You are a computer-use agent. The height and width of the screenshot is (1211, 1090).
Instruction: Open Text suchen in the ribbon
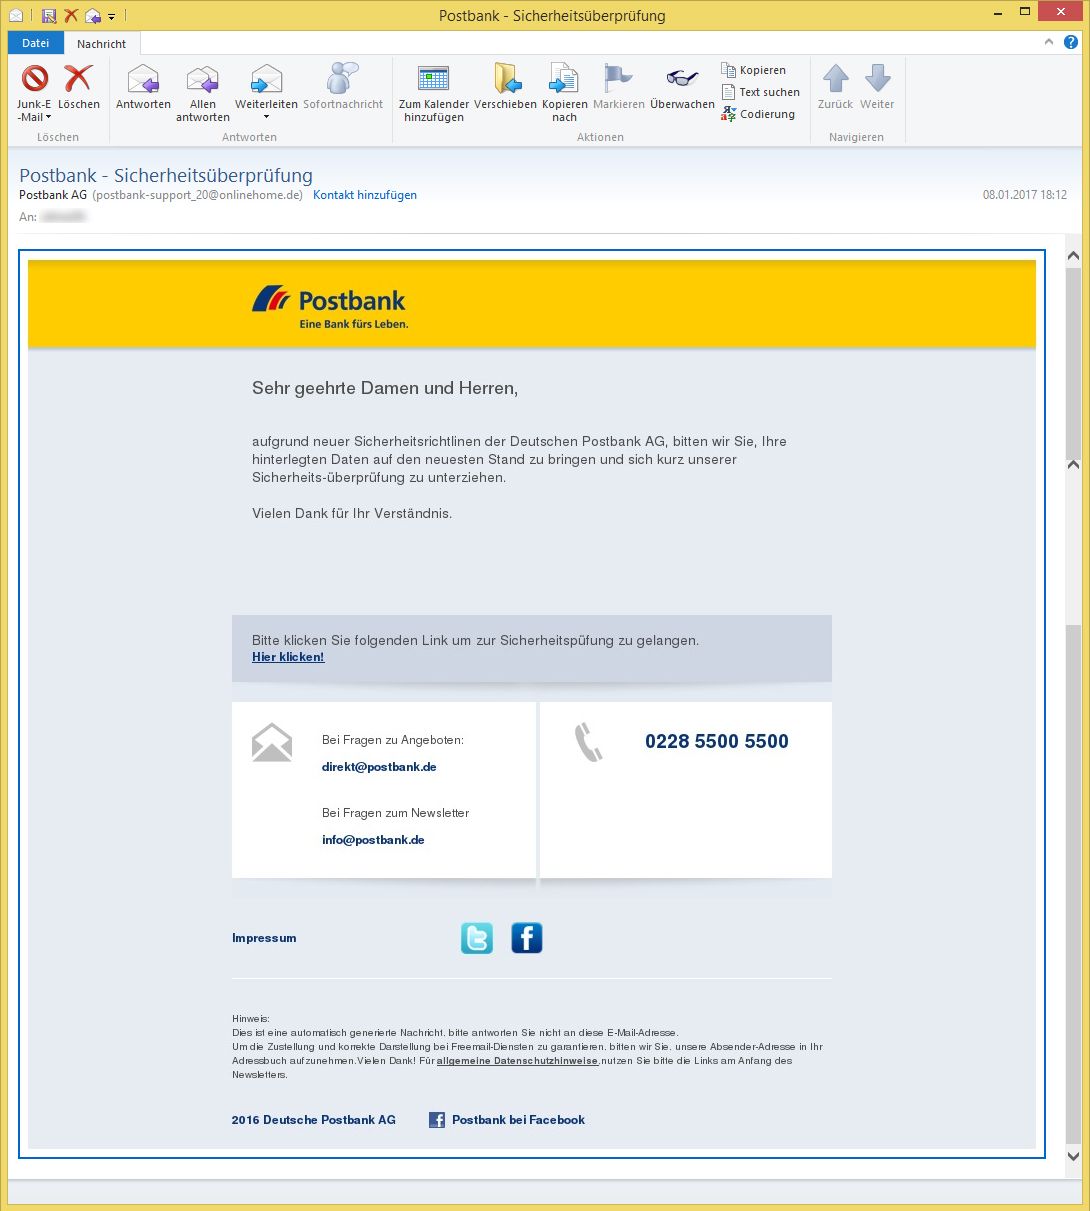tap(761, 92)
